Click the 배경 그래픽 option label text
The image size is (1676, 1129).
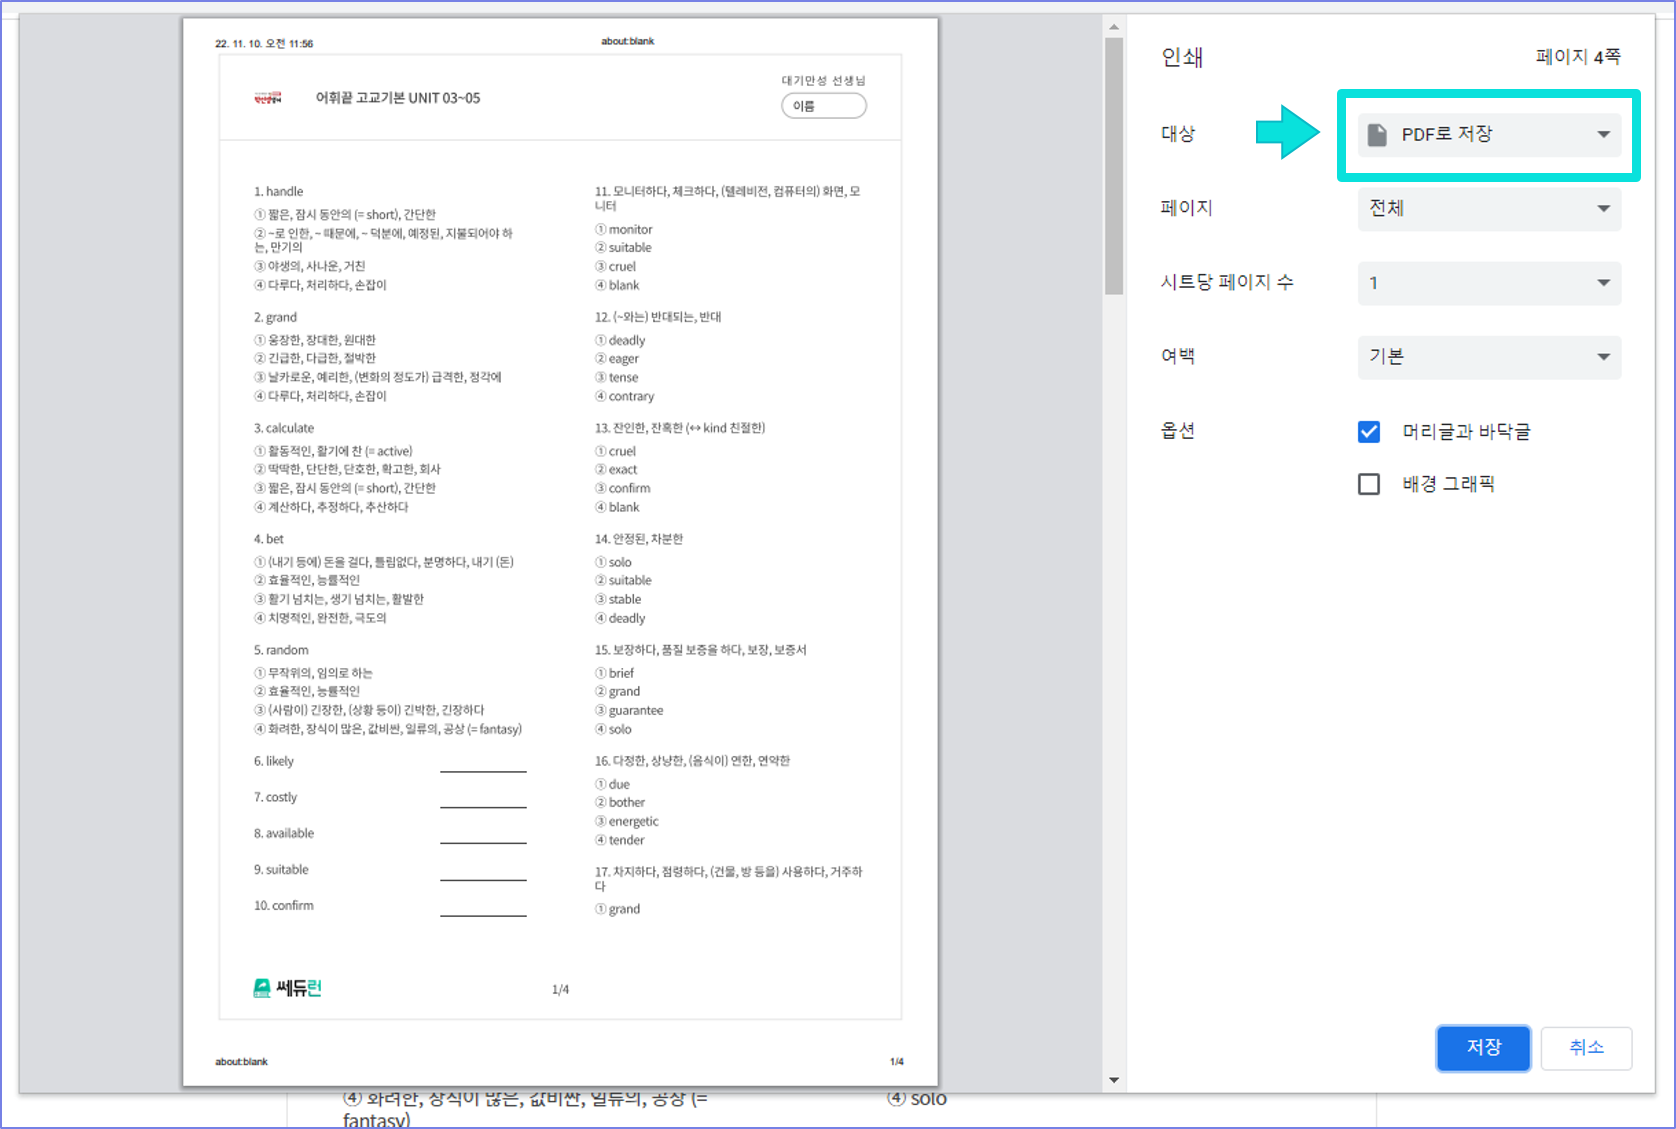pos(1448,484)
